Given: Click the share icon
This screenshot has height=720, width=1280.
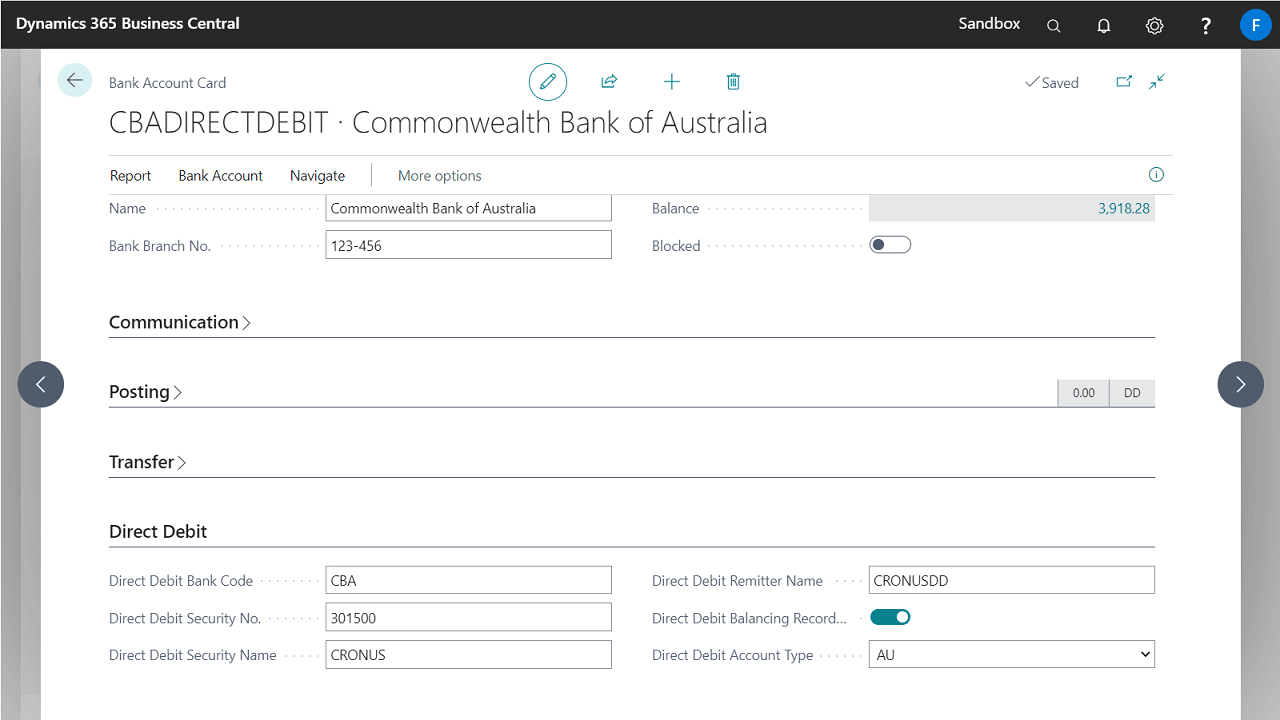Looking at the screenshot, I should [609, 82].
